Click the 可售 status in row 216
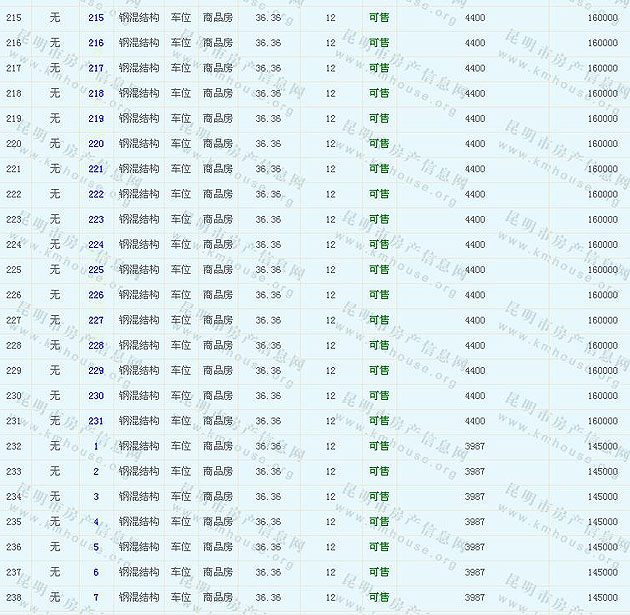The width and height of the screenshot is (630, 615). pos(379,43)
